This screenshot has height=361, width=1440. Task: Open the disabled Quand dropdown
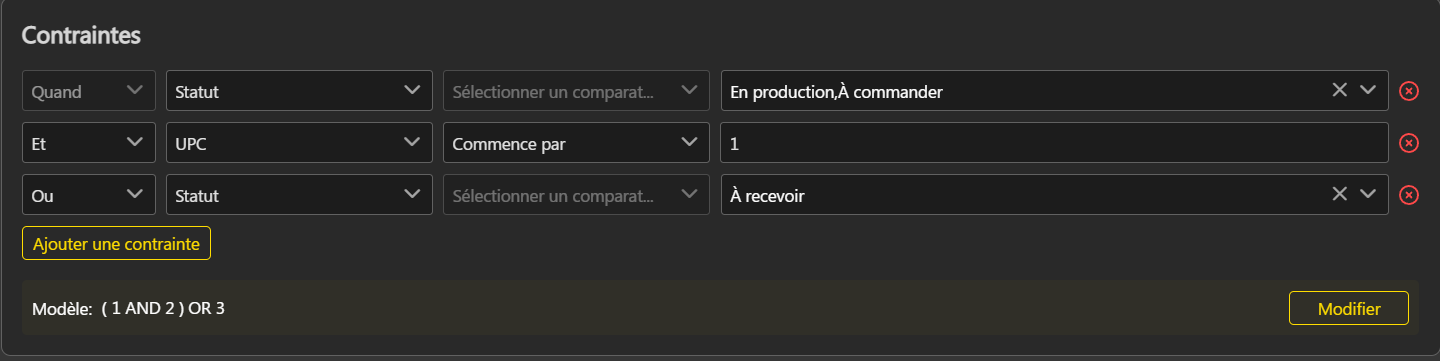[89, 91]
